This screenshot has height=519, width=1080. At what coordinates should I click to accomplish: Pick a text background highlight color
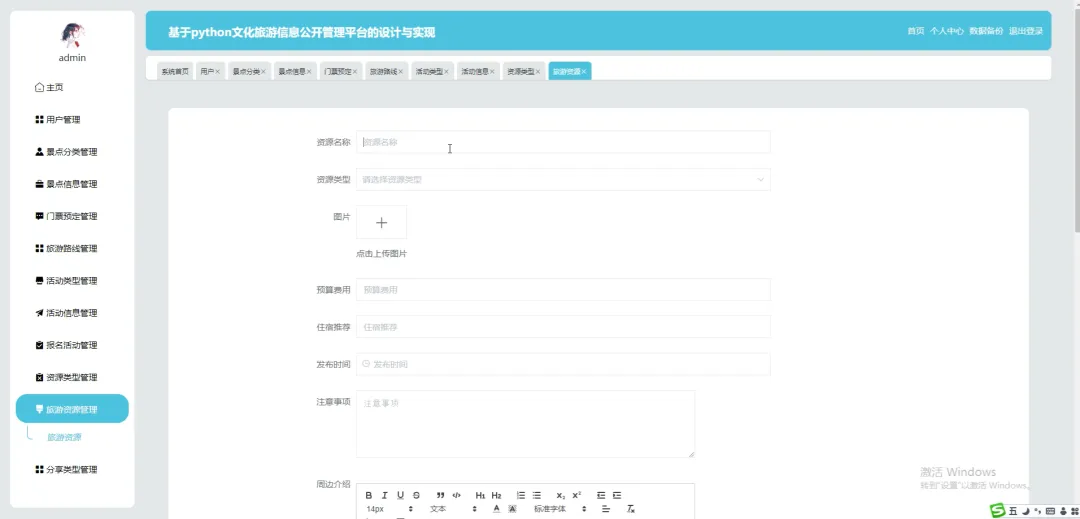coord(512,509)
